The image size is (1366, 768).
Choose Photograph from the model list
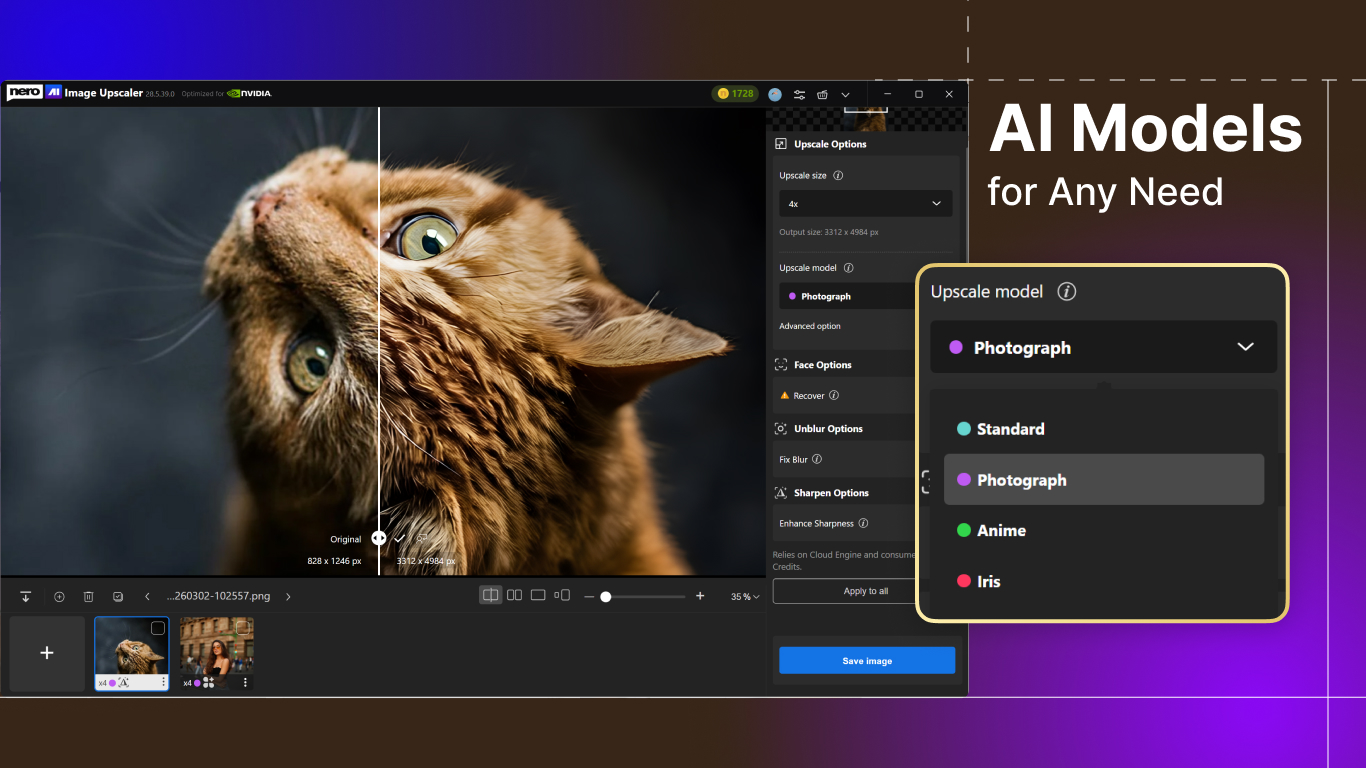point(1104,480)
